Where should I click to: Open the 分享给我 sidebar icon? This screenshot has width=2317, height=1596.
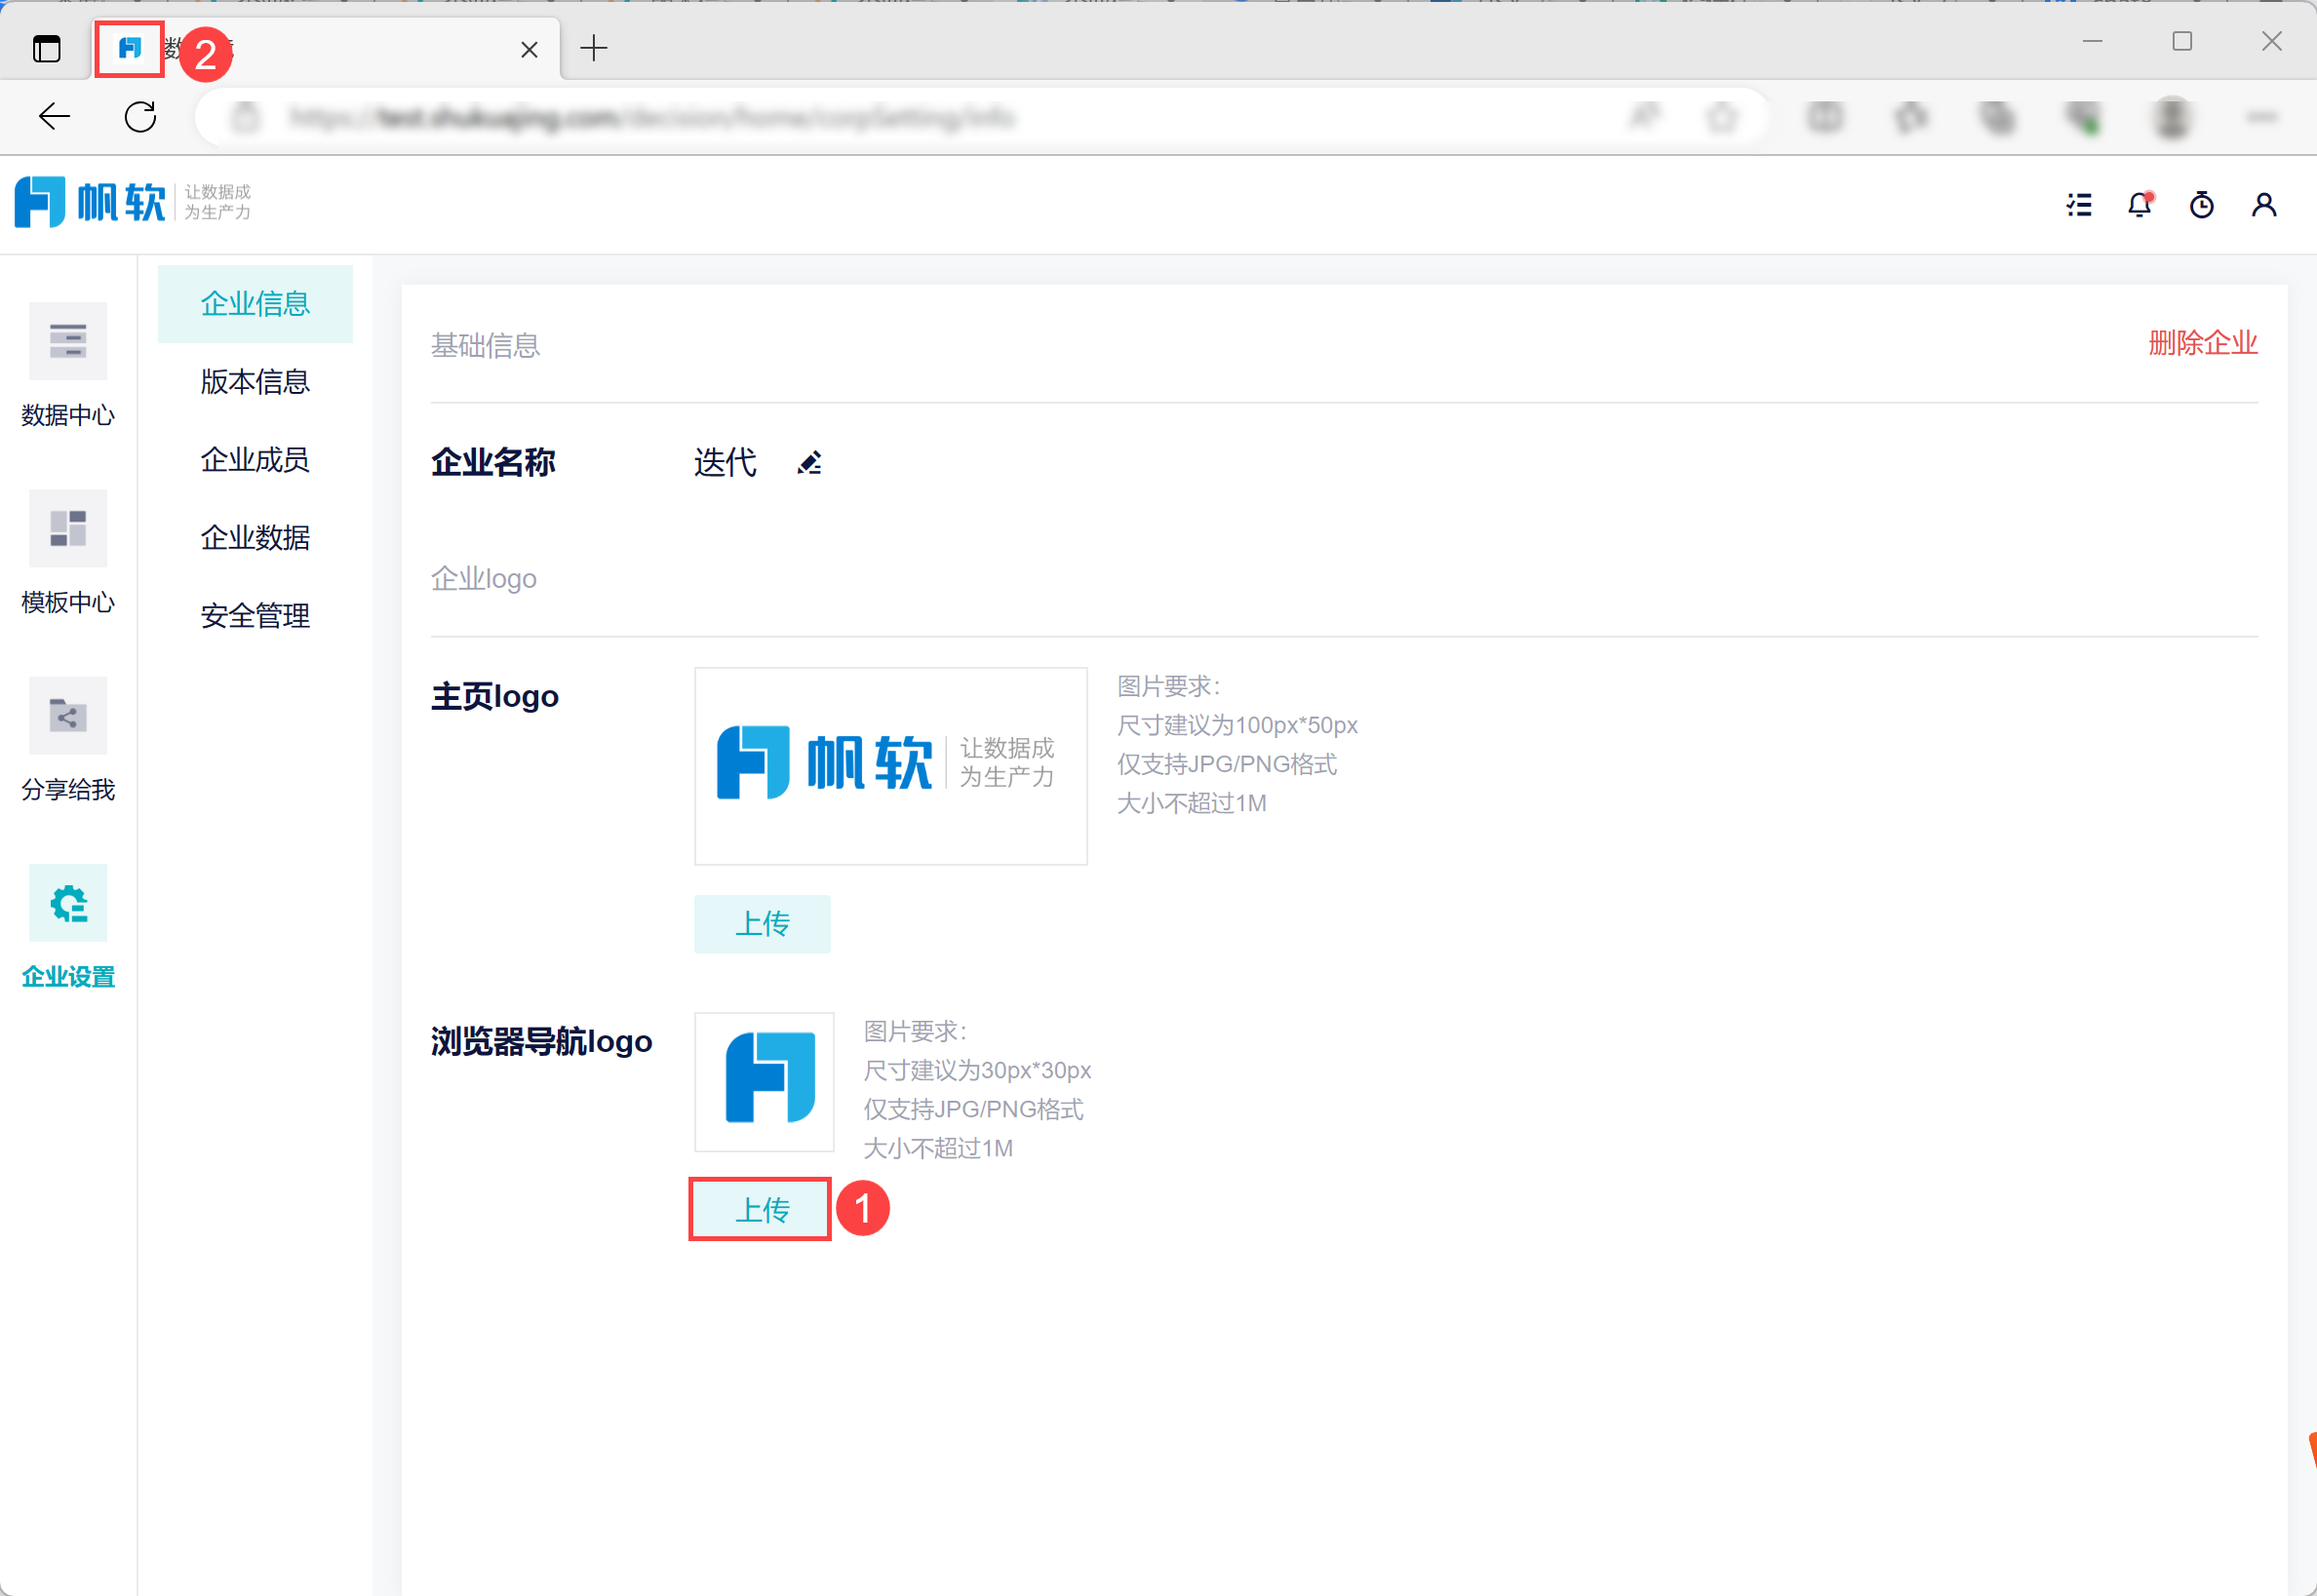tap(67, 716)
